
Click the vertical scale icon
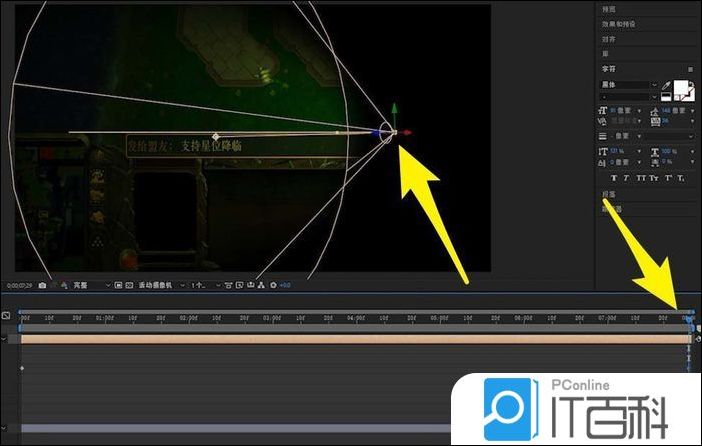point(603,151)
